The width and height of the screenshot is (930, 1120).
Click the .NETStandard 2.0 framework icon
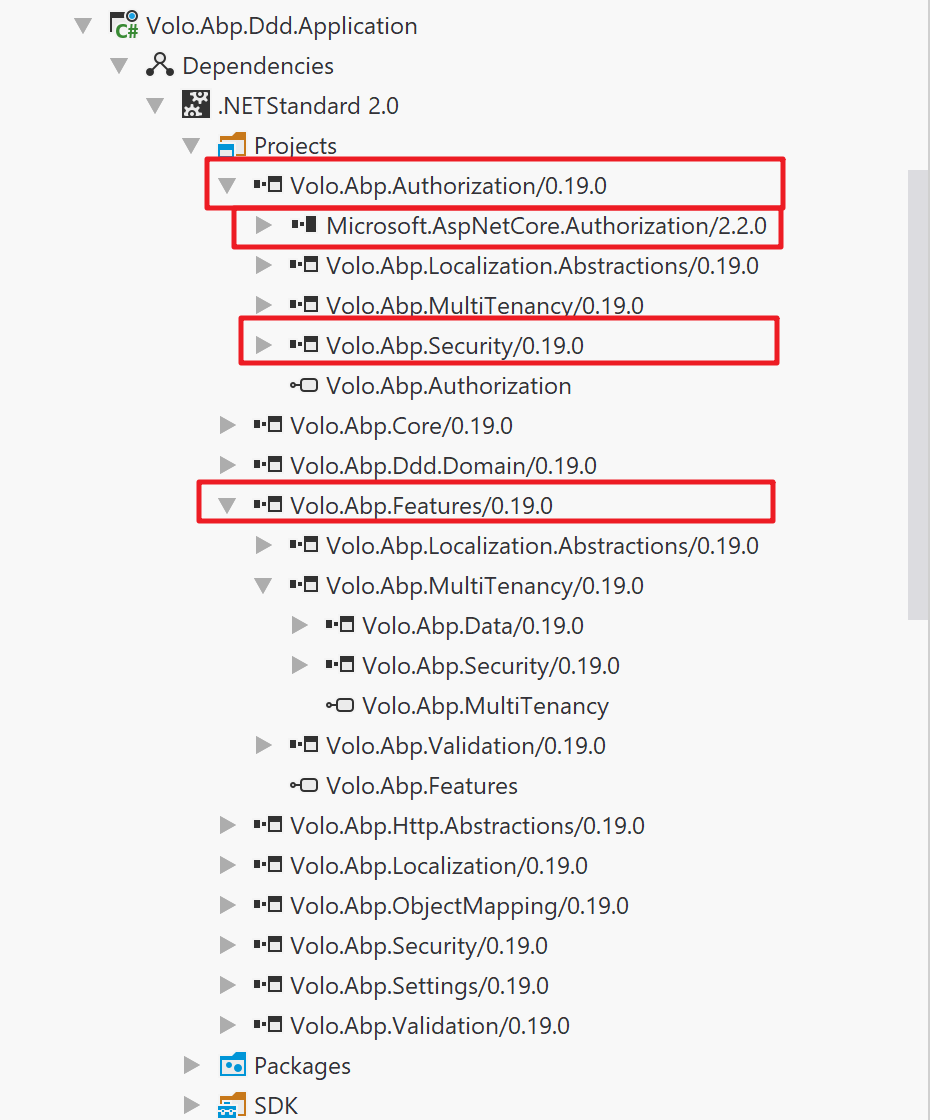[196, 105]
